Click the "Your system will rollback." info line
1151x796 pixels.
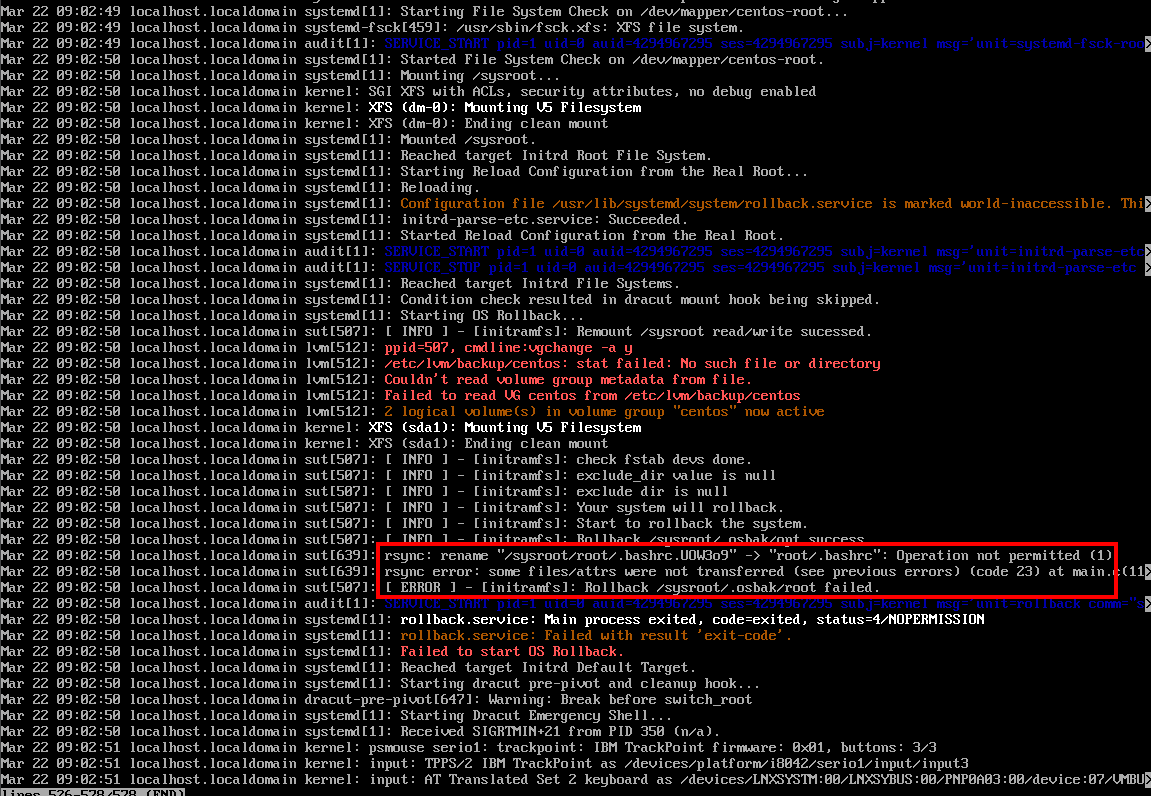(x=680, y=507)
